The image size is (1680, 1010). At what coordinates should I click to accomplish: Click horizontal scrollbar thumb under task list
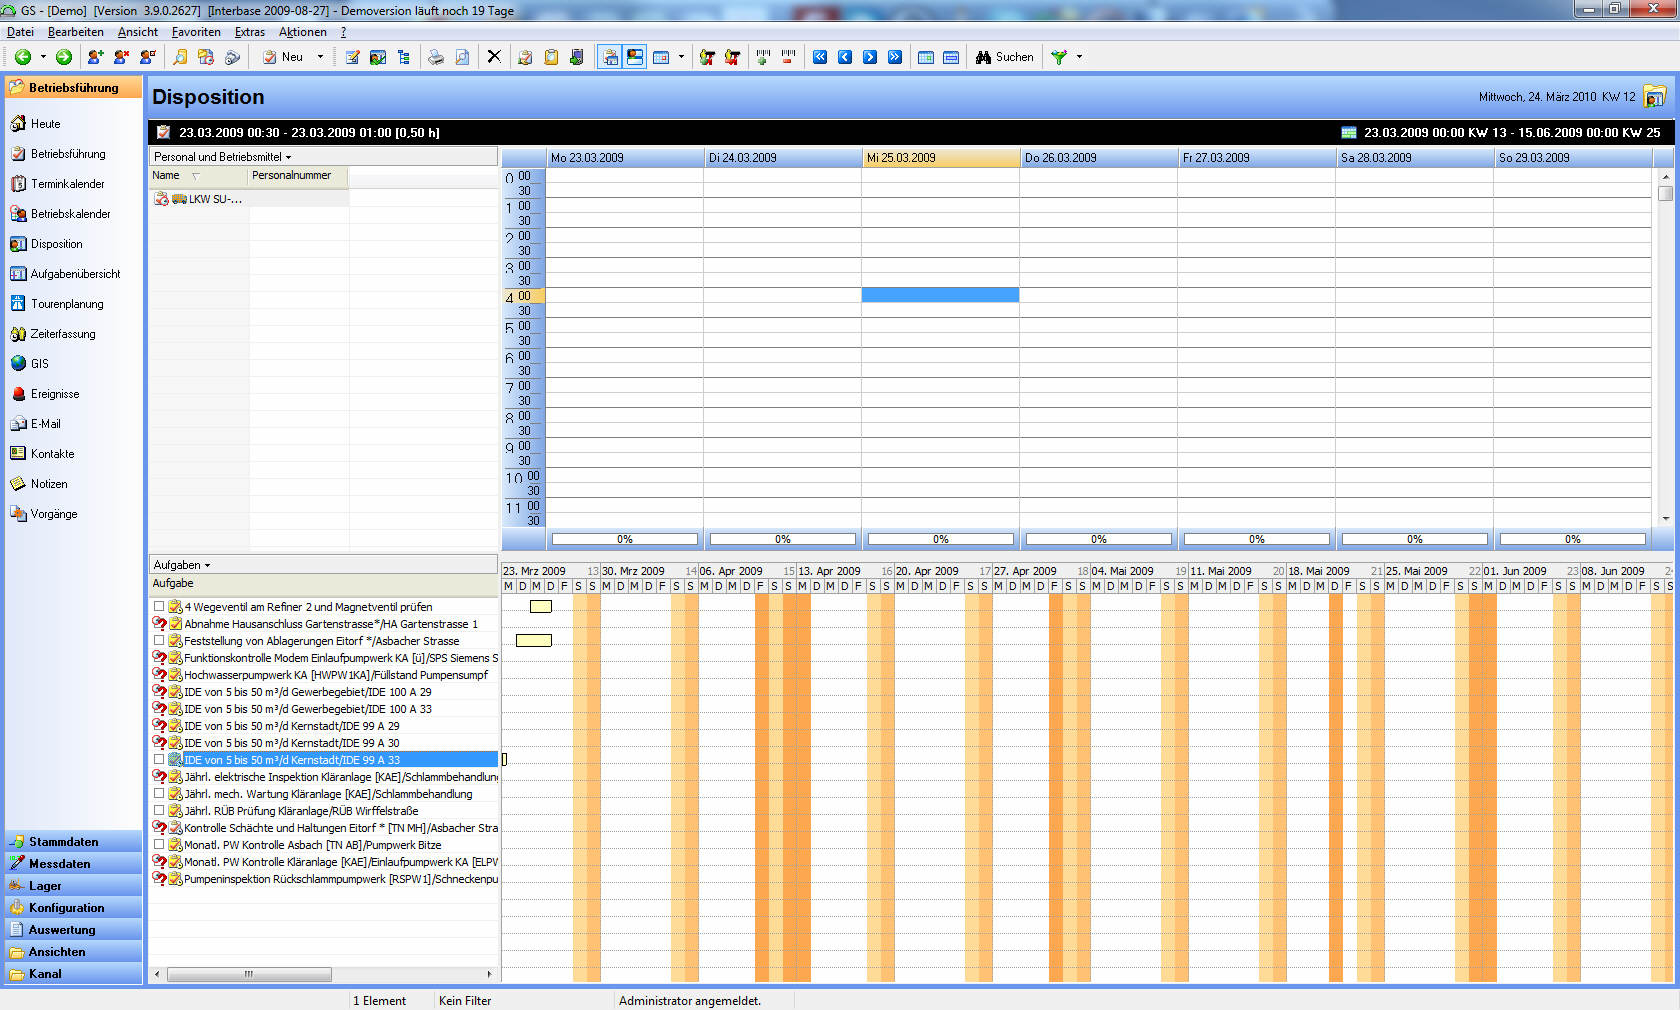coord(248,974)
